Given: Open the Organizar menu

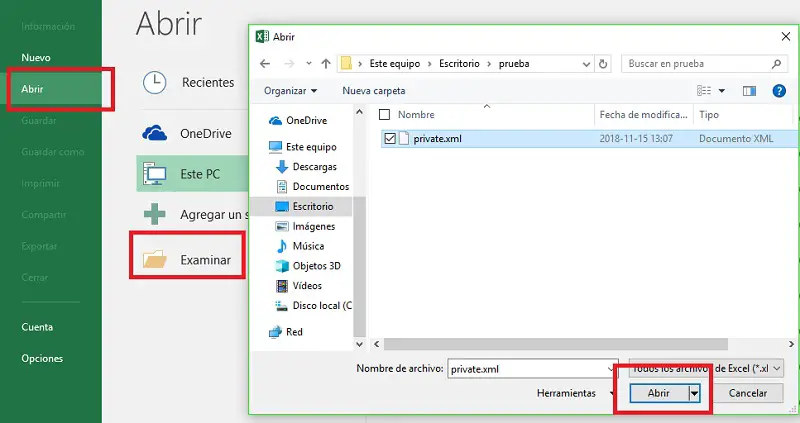Looking at the screenshot, I should coord(290,91).
